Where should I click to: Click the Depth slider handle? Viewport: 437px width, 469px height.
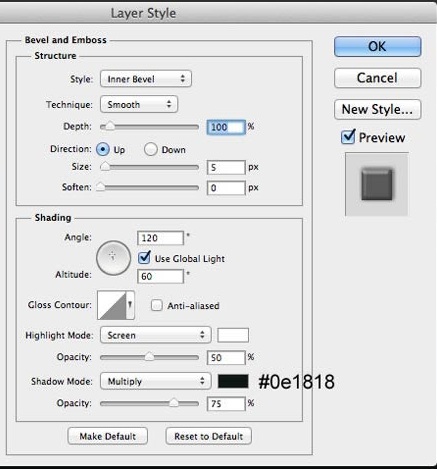[109, 127]
